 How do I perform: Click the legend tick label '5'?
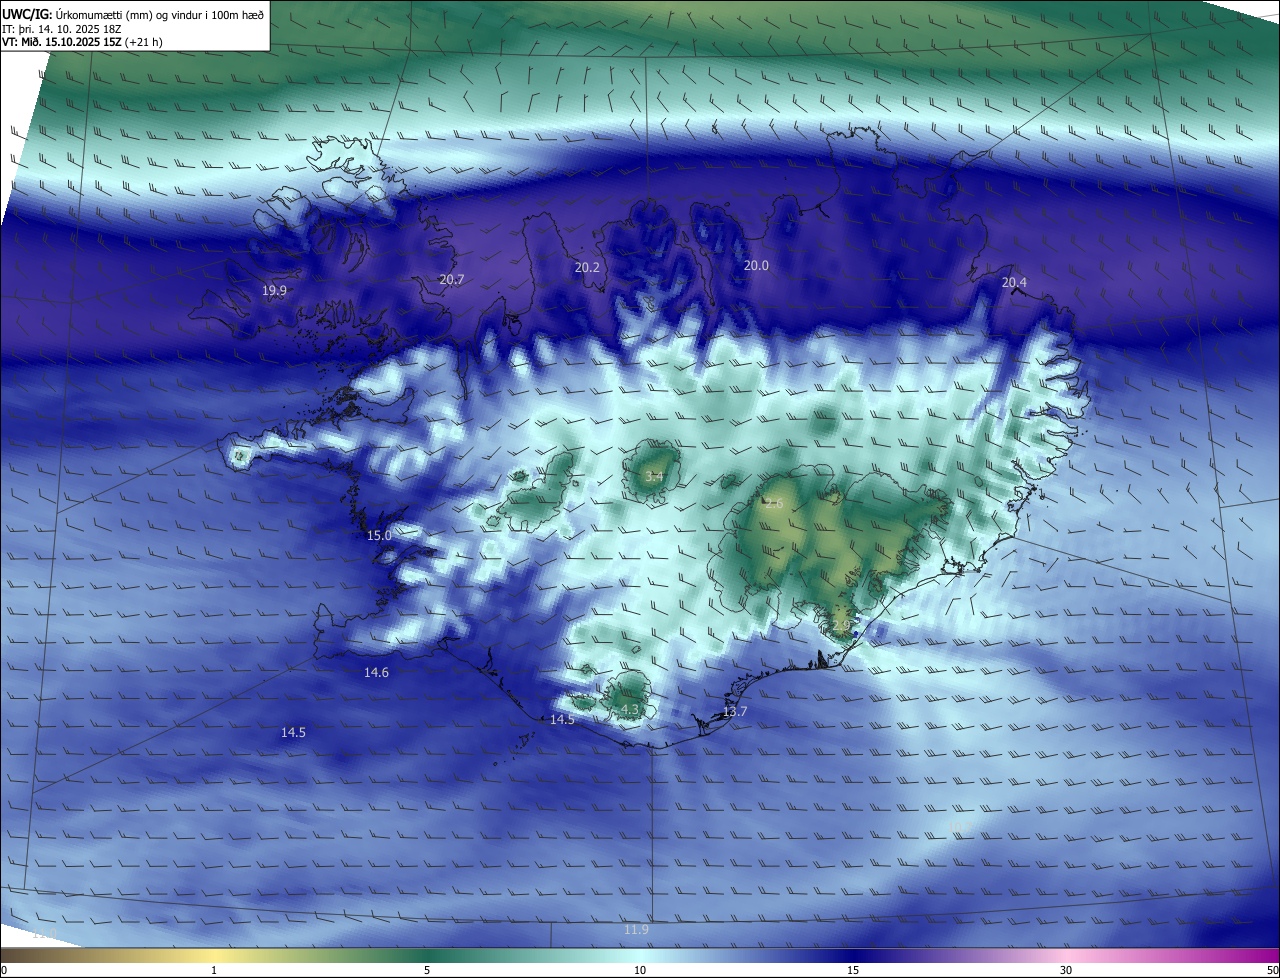tap(427, 970)
